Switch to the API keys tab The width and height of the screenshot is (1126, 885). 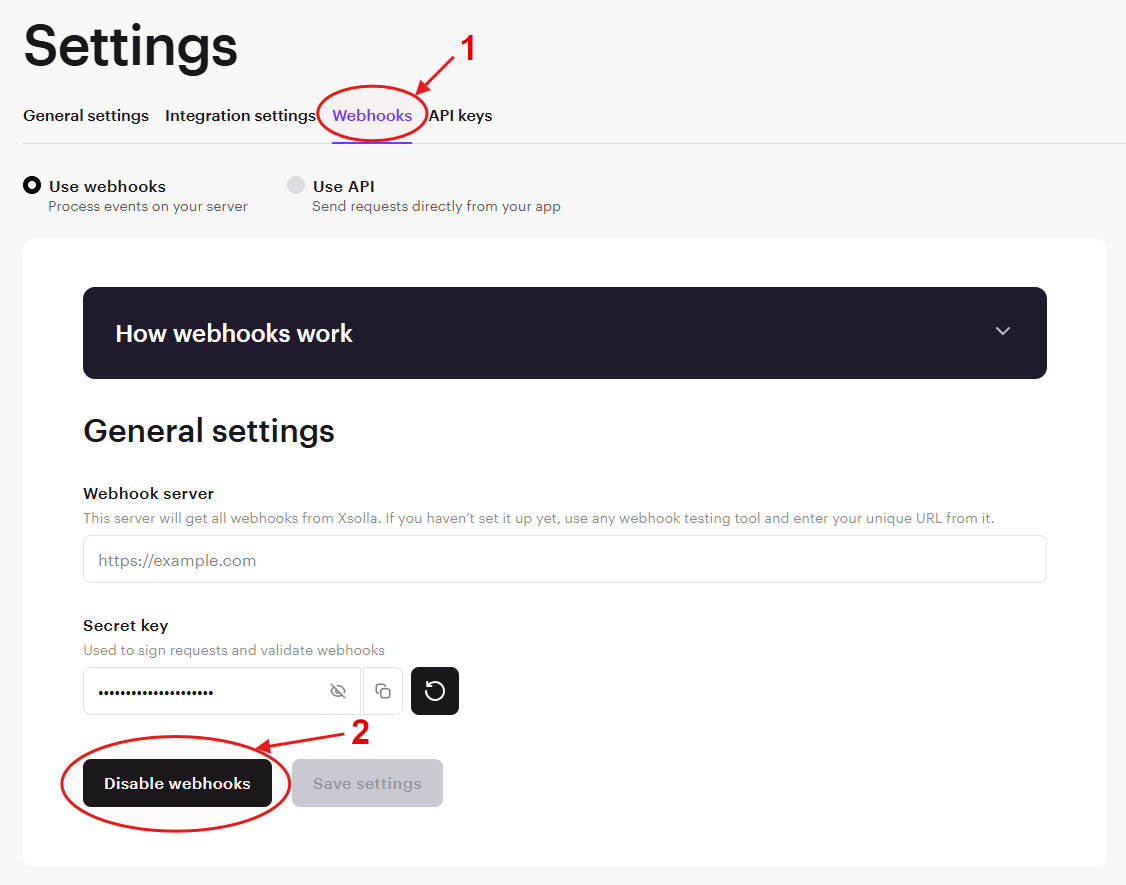pyautogui.click(x=460, y=115)
